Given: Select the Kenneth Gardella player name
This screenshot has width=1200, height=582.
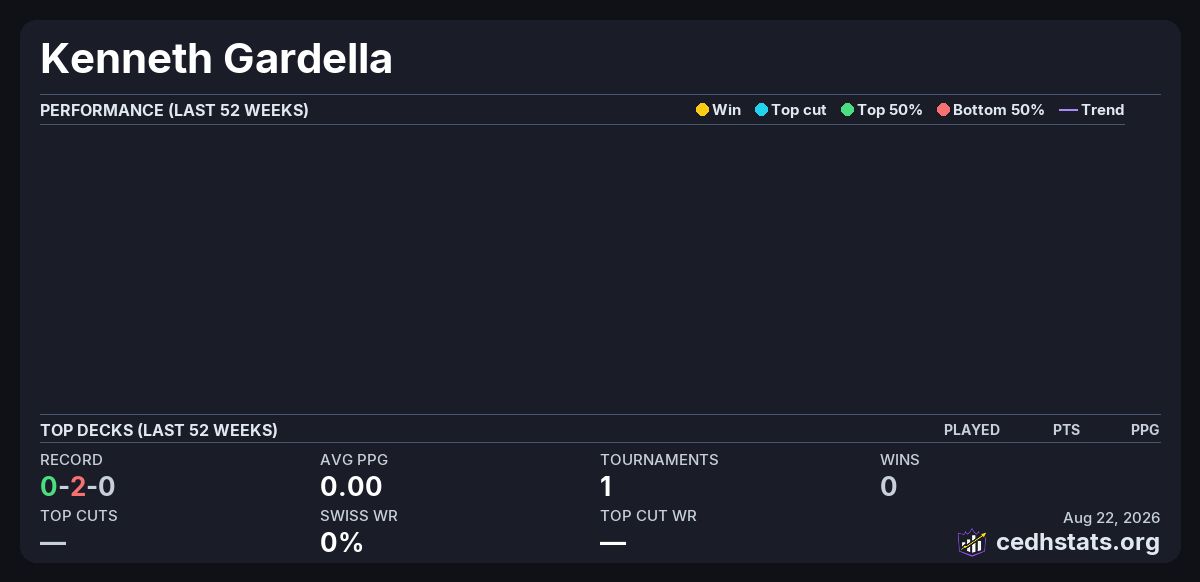Looking at the screenshot, I should click(216, 58).
